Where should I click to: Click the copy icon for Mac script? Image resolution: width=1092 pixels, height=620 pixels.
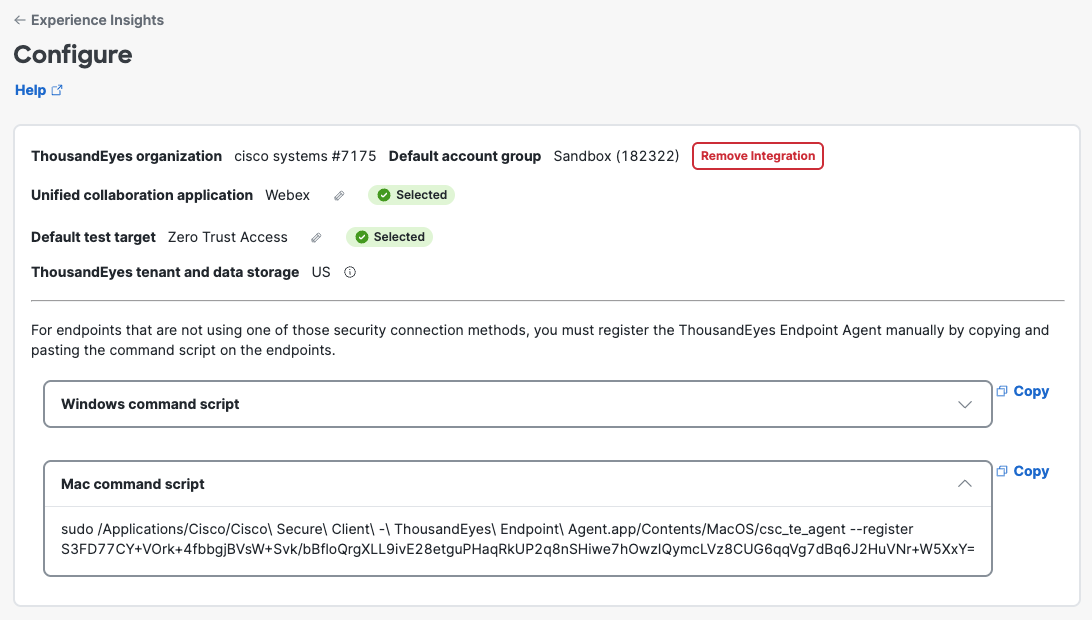pyautogui.click(x=1002, y=471)
